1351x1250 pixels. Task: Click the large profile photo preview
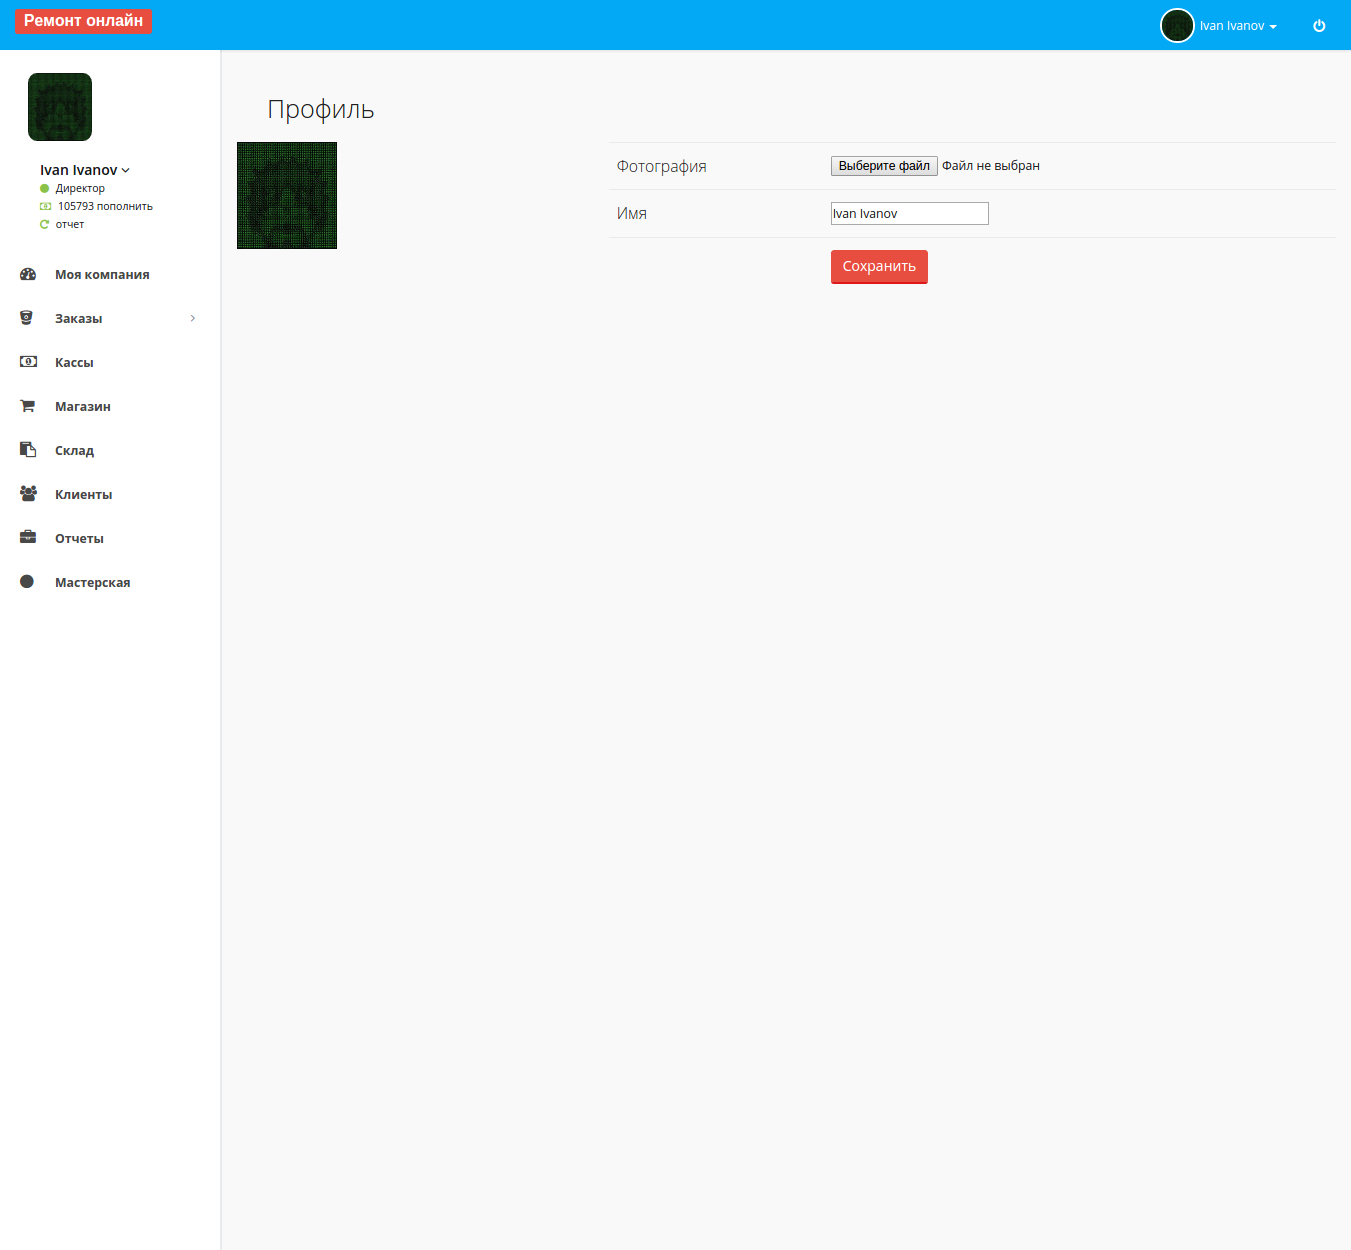[287, 195]
